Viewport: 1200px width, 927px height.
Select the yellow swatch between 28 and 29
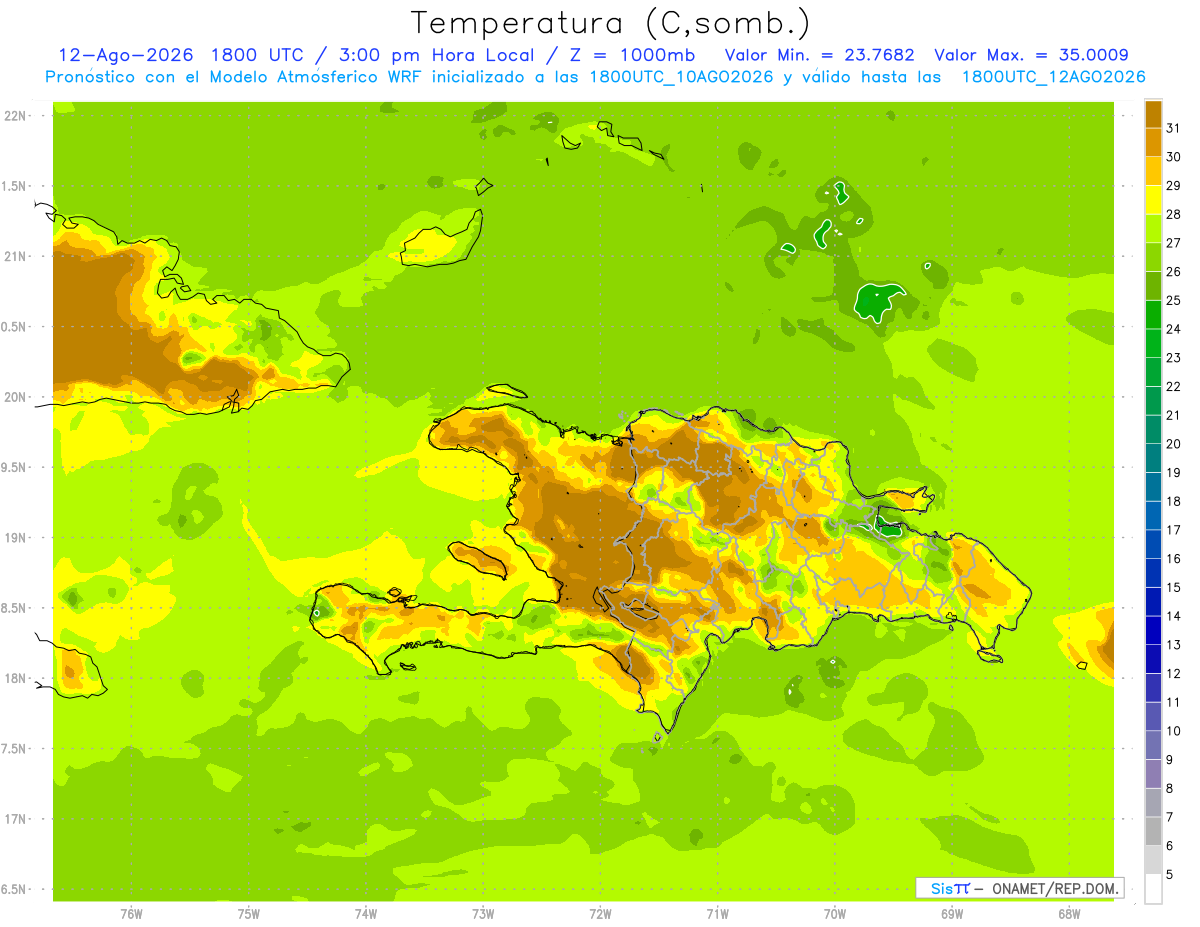pyautogui.click(x=1153, y=200)
